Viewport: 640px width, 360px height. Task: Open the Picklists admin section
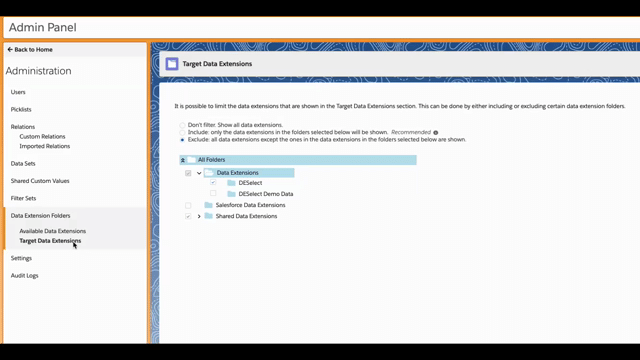21,109
